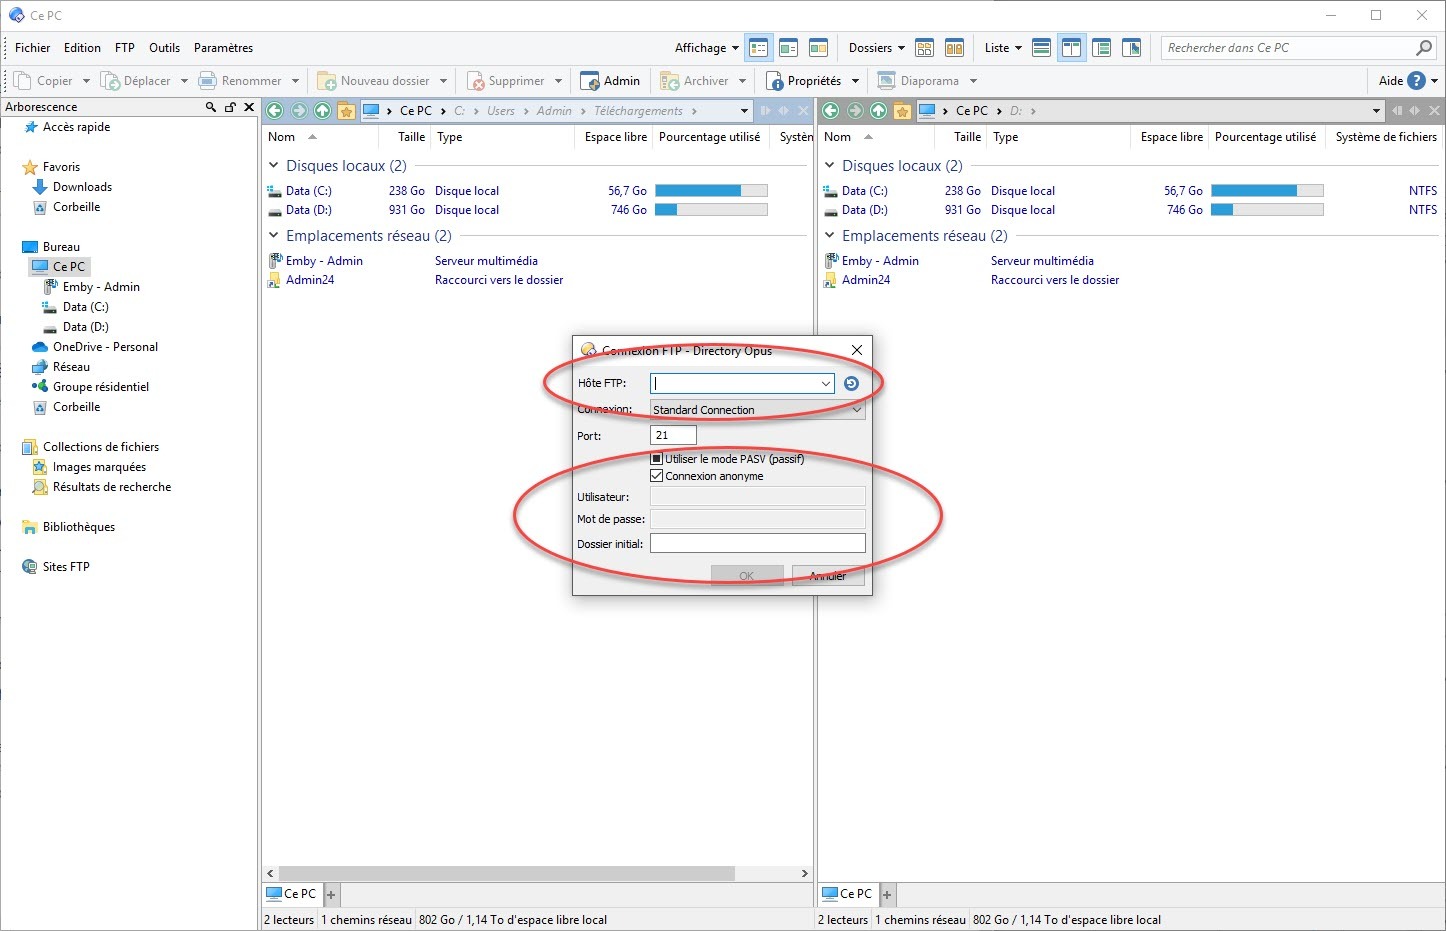This screenshot has width=1446, height=931.
Task: Select the Ce PC tab in left pane
Action: [291, 894]
